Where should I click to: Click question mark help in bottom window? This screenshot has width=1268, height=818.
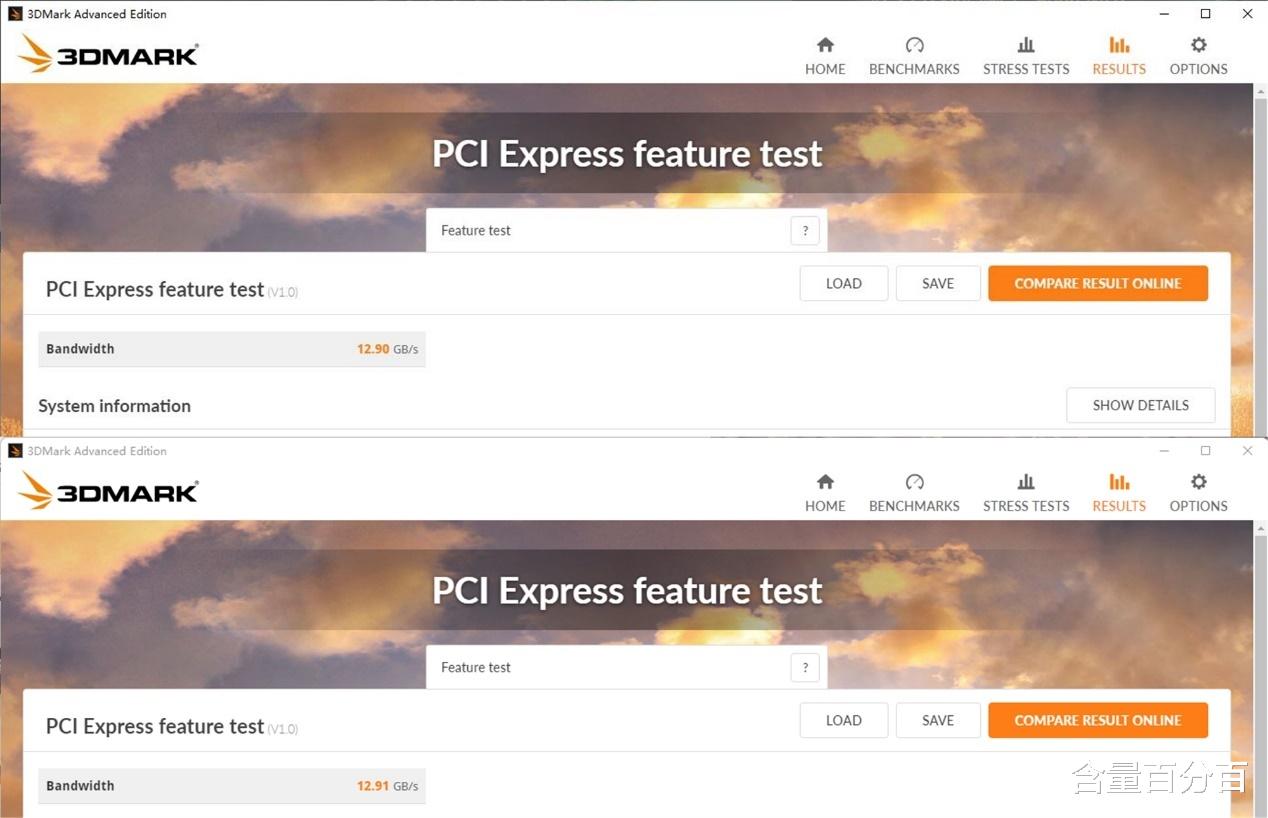tap(805, 668)
